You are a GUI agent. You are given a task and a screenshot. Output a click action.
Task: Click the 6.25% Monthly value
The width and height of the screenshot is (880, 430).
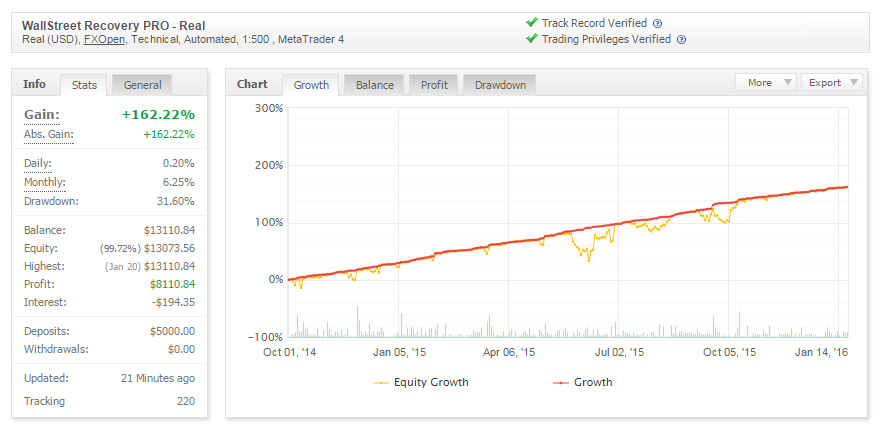click(178, 182)
